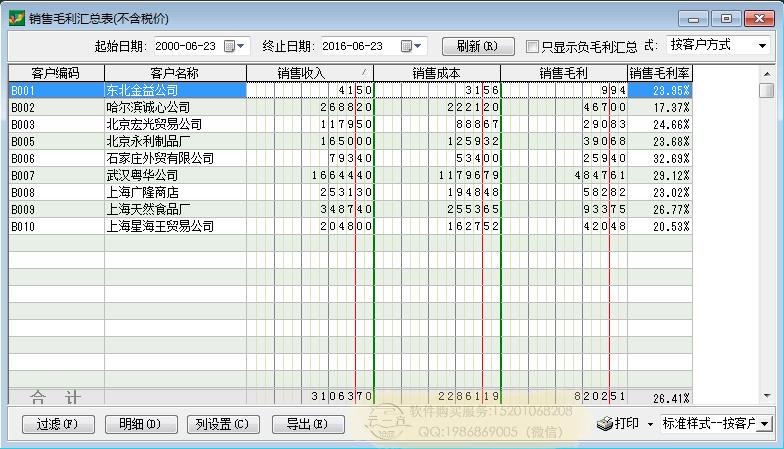Image resolution: width=784 pixels, height=449 pixels.
Task: Enable 只显示负毛利汇总 checkbox
Action: pos(533,46)
